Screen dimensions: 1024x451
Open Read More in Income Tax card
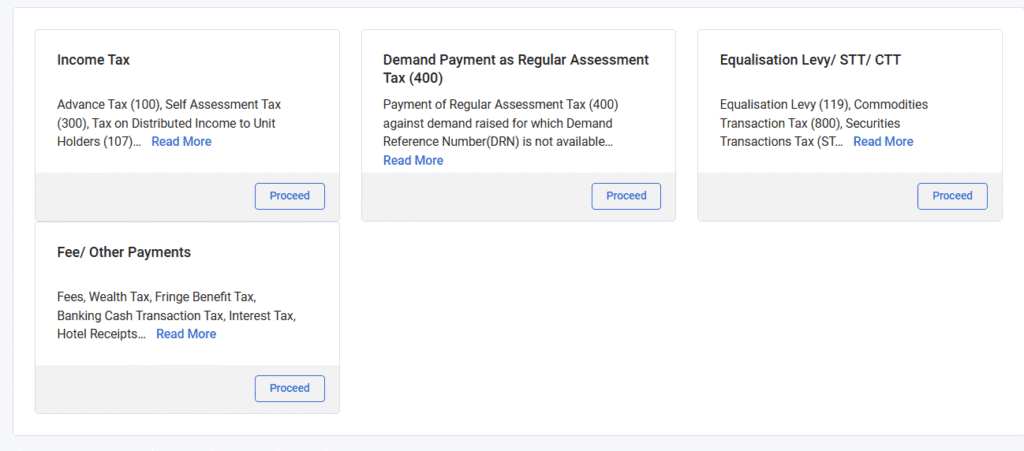pos(182,142)
